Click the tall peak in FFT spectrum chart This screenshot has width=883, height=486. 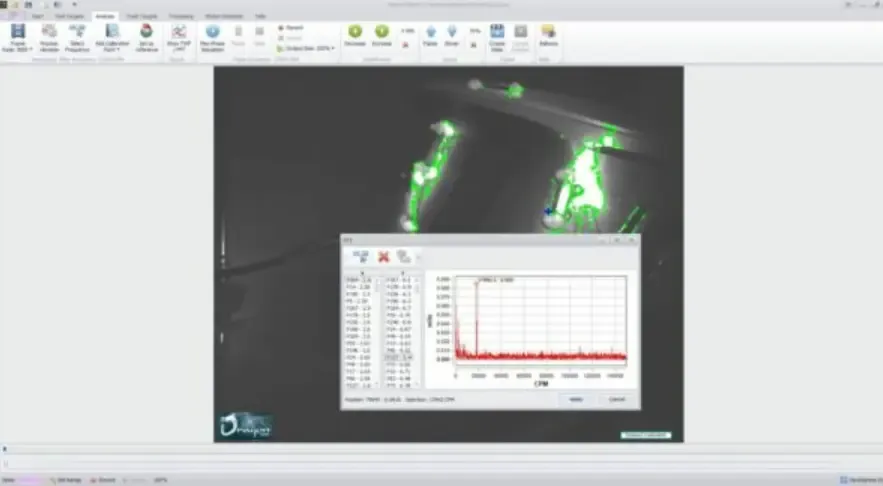pos(476,317)
